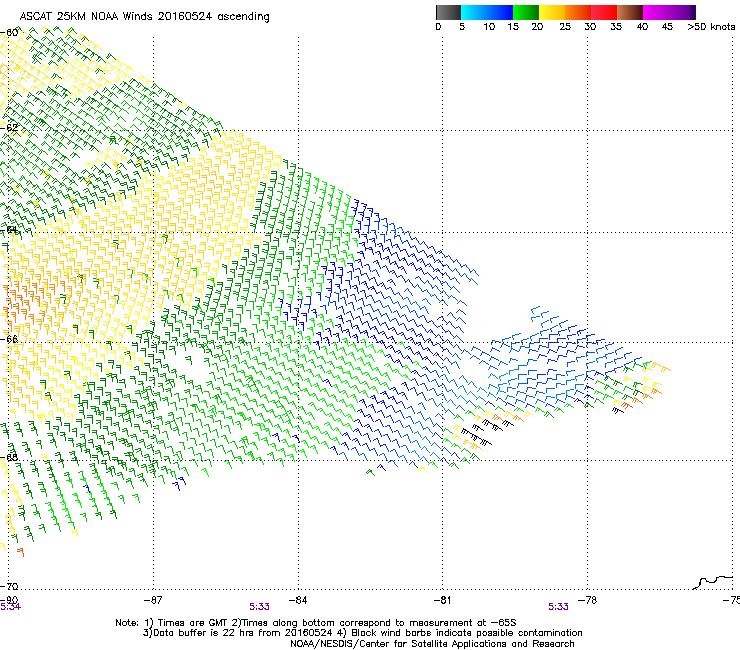Click the purple '5:33' stamp near -84
Image resolution: width=740 pixels, height=650 pixels.
(x=260, y=607)
